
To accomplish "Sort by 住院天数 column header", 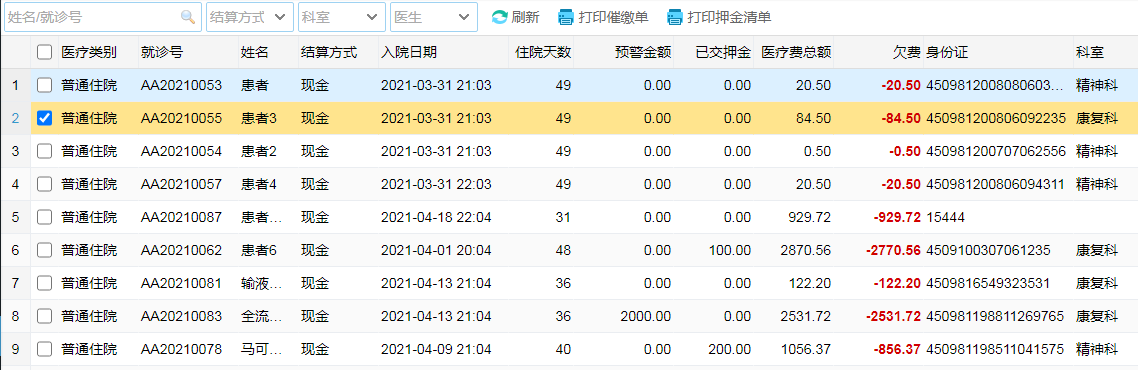I will click(x=543, y=52).
